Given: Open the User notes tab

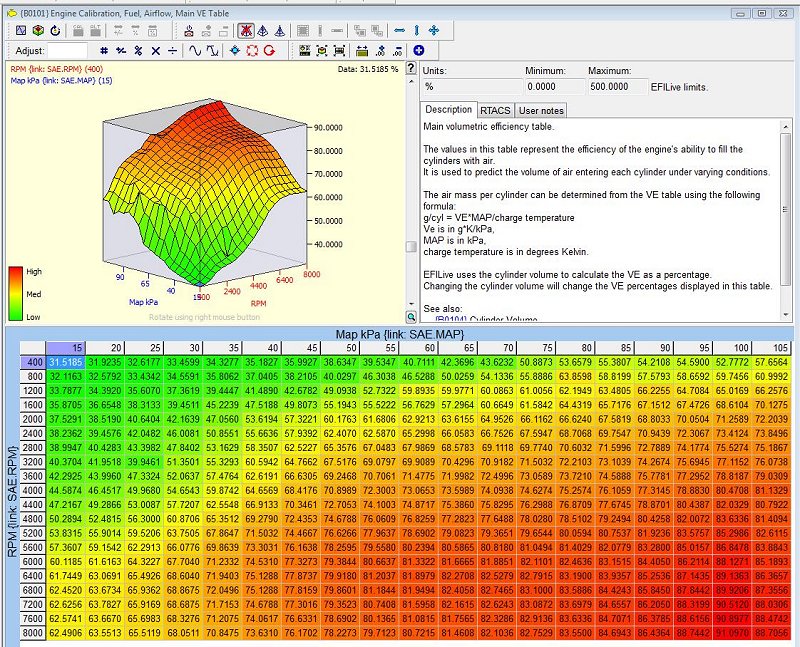Looking at the screenshot, I should tap(541, 111).
